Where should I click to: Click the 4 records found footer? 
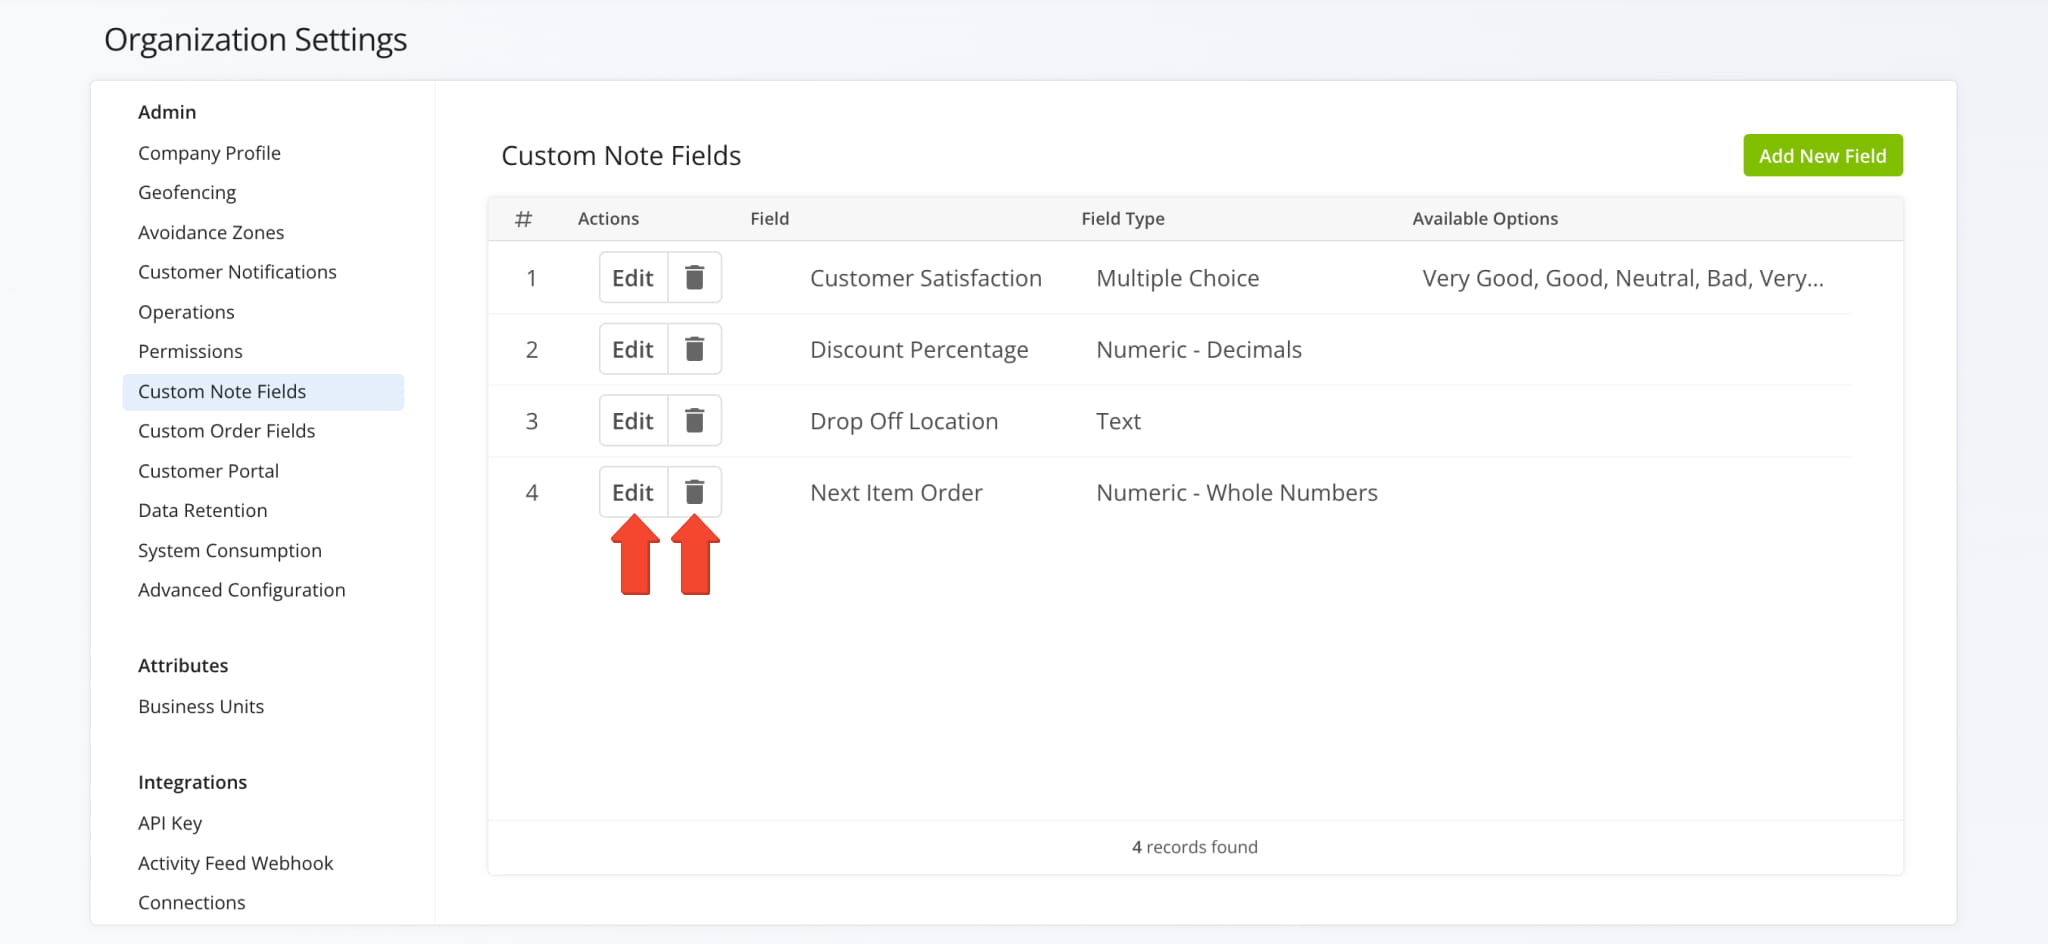[x=1195, y=847]
